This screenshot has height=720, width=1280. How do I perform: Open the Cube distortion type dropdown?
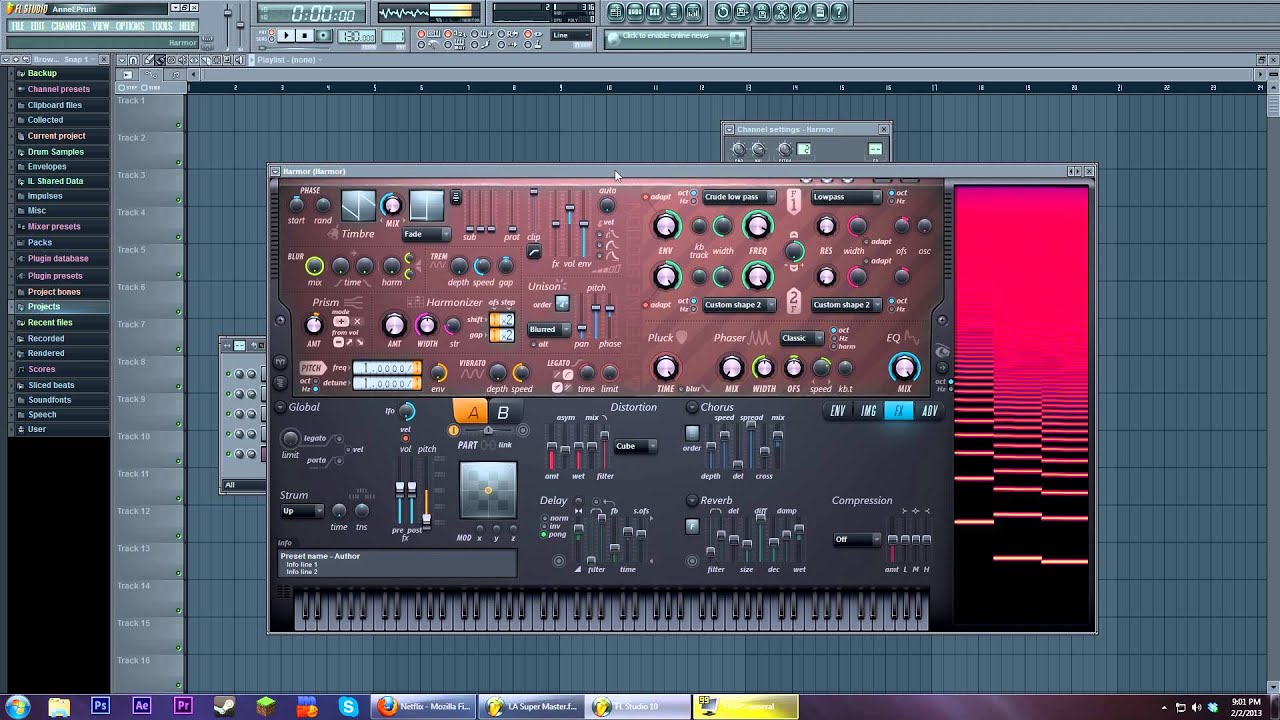coord(635,446)
